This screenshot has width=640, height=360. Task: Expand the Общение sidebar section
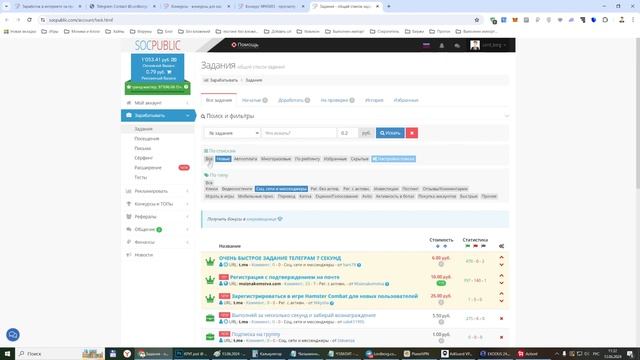point(158,229)
